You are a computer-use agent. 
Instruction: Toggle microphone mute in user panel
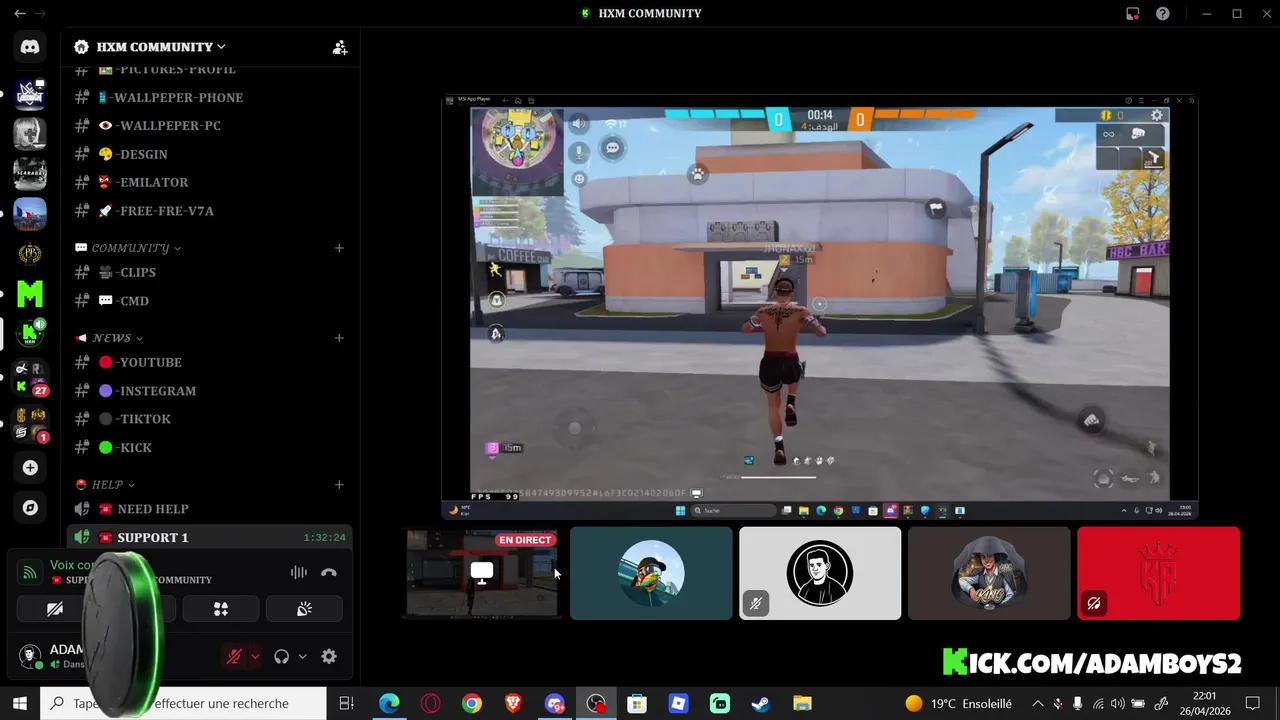tap(234, 657)
